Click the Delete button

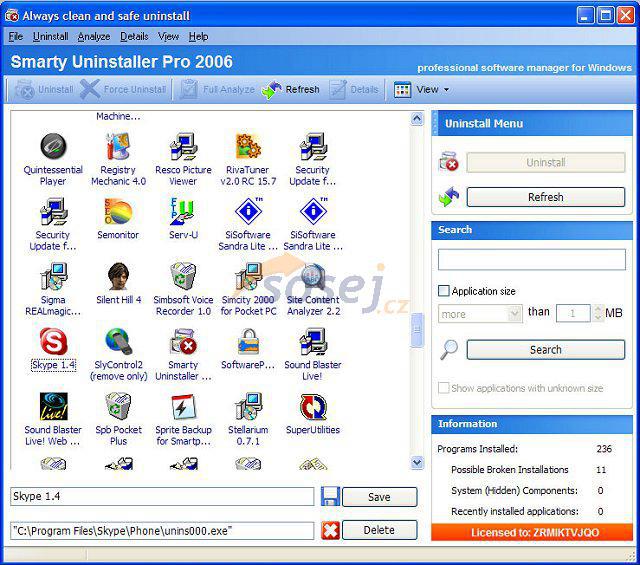coord(380,530)
